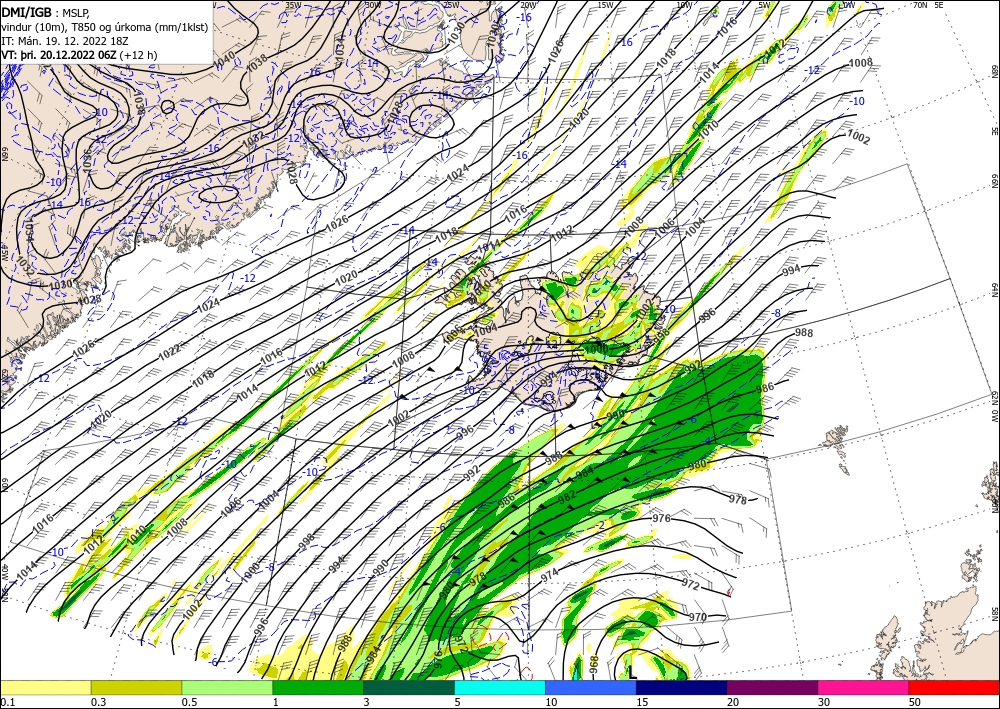Click the "968" isobar label

pos(594,664)
